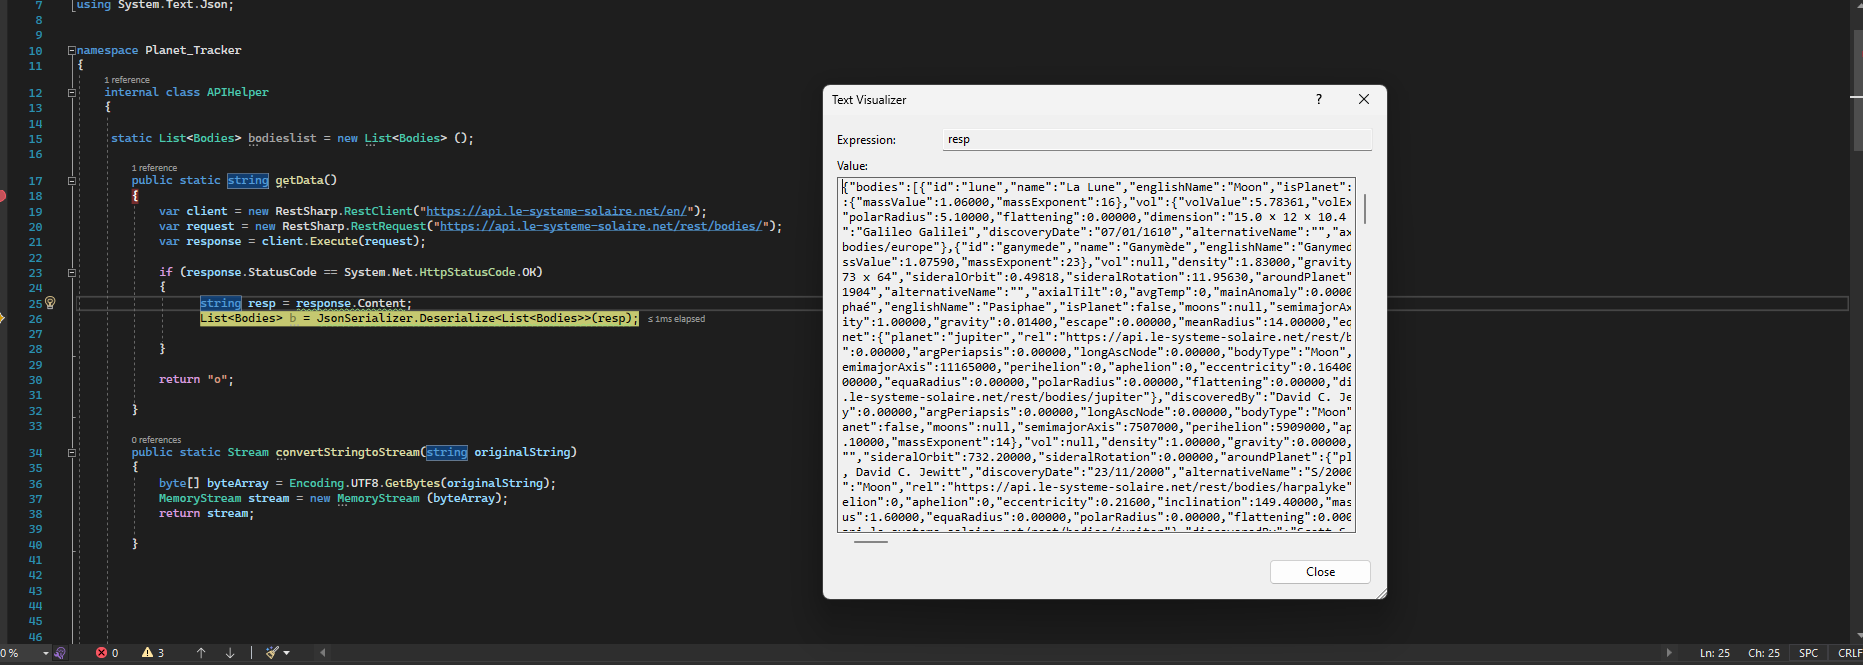
Task: Click inside the Value JSON text area
Action: (x=1096, y=355)
